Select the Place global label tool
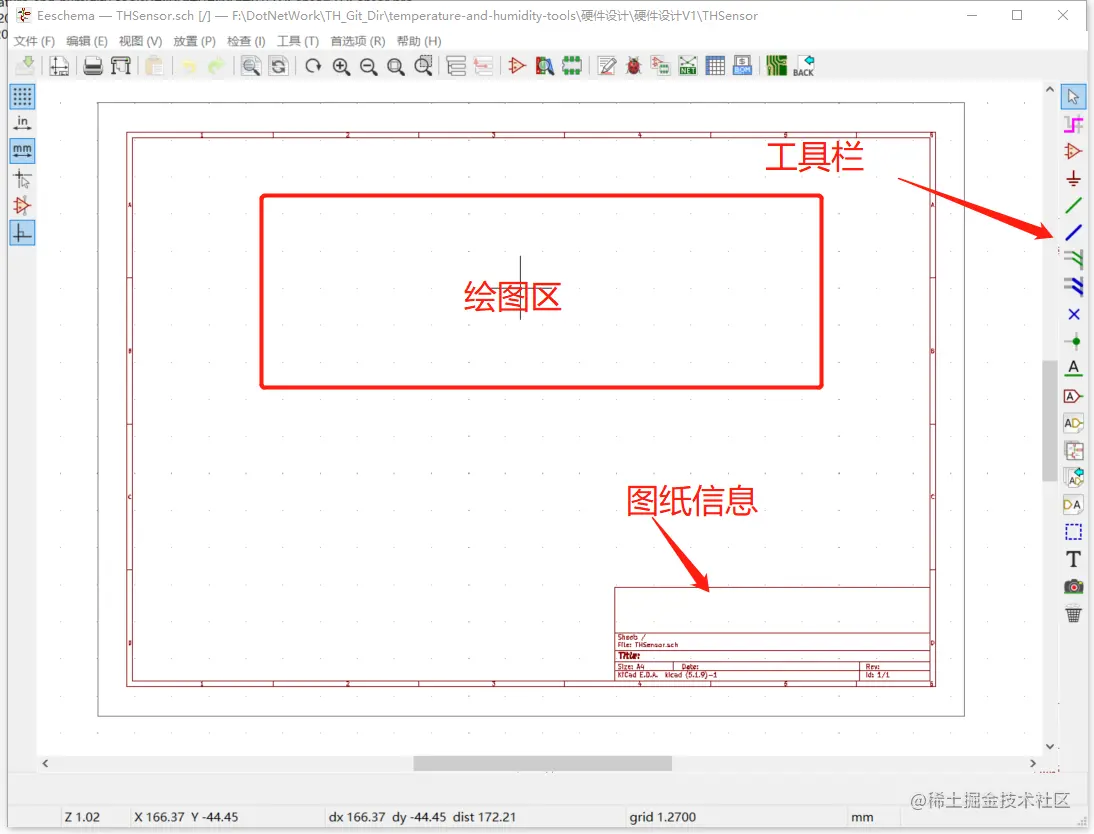Viewport: 1094px width, 834px height. click(x=1073, y=396)
